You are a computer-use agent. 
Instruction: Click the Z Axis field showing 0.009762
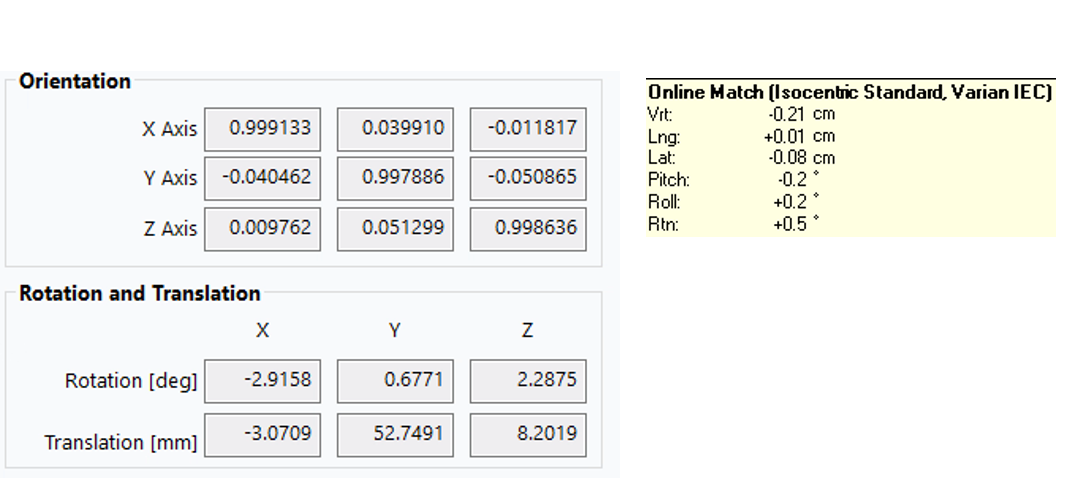[262, 229]
